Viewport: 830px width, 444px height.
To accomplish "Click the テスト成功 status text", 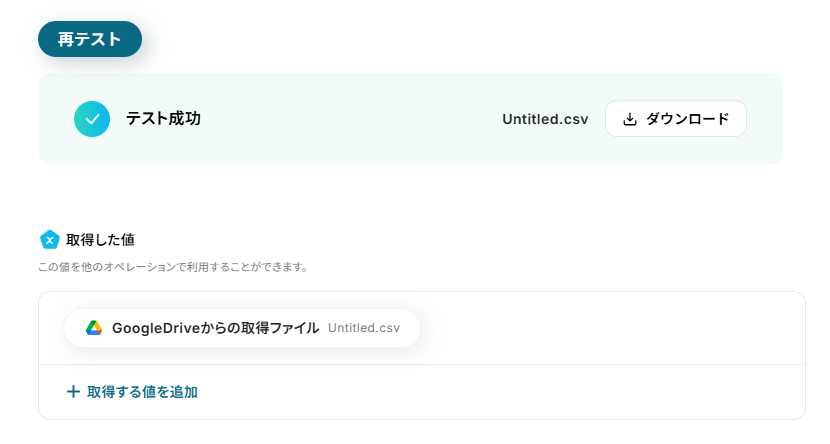I will 164,119.
